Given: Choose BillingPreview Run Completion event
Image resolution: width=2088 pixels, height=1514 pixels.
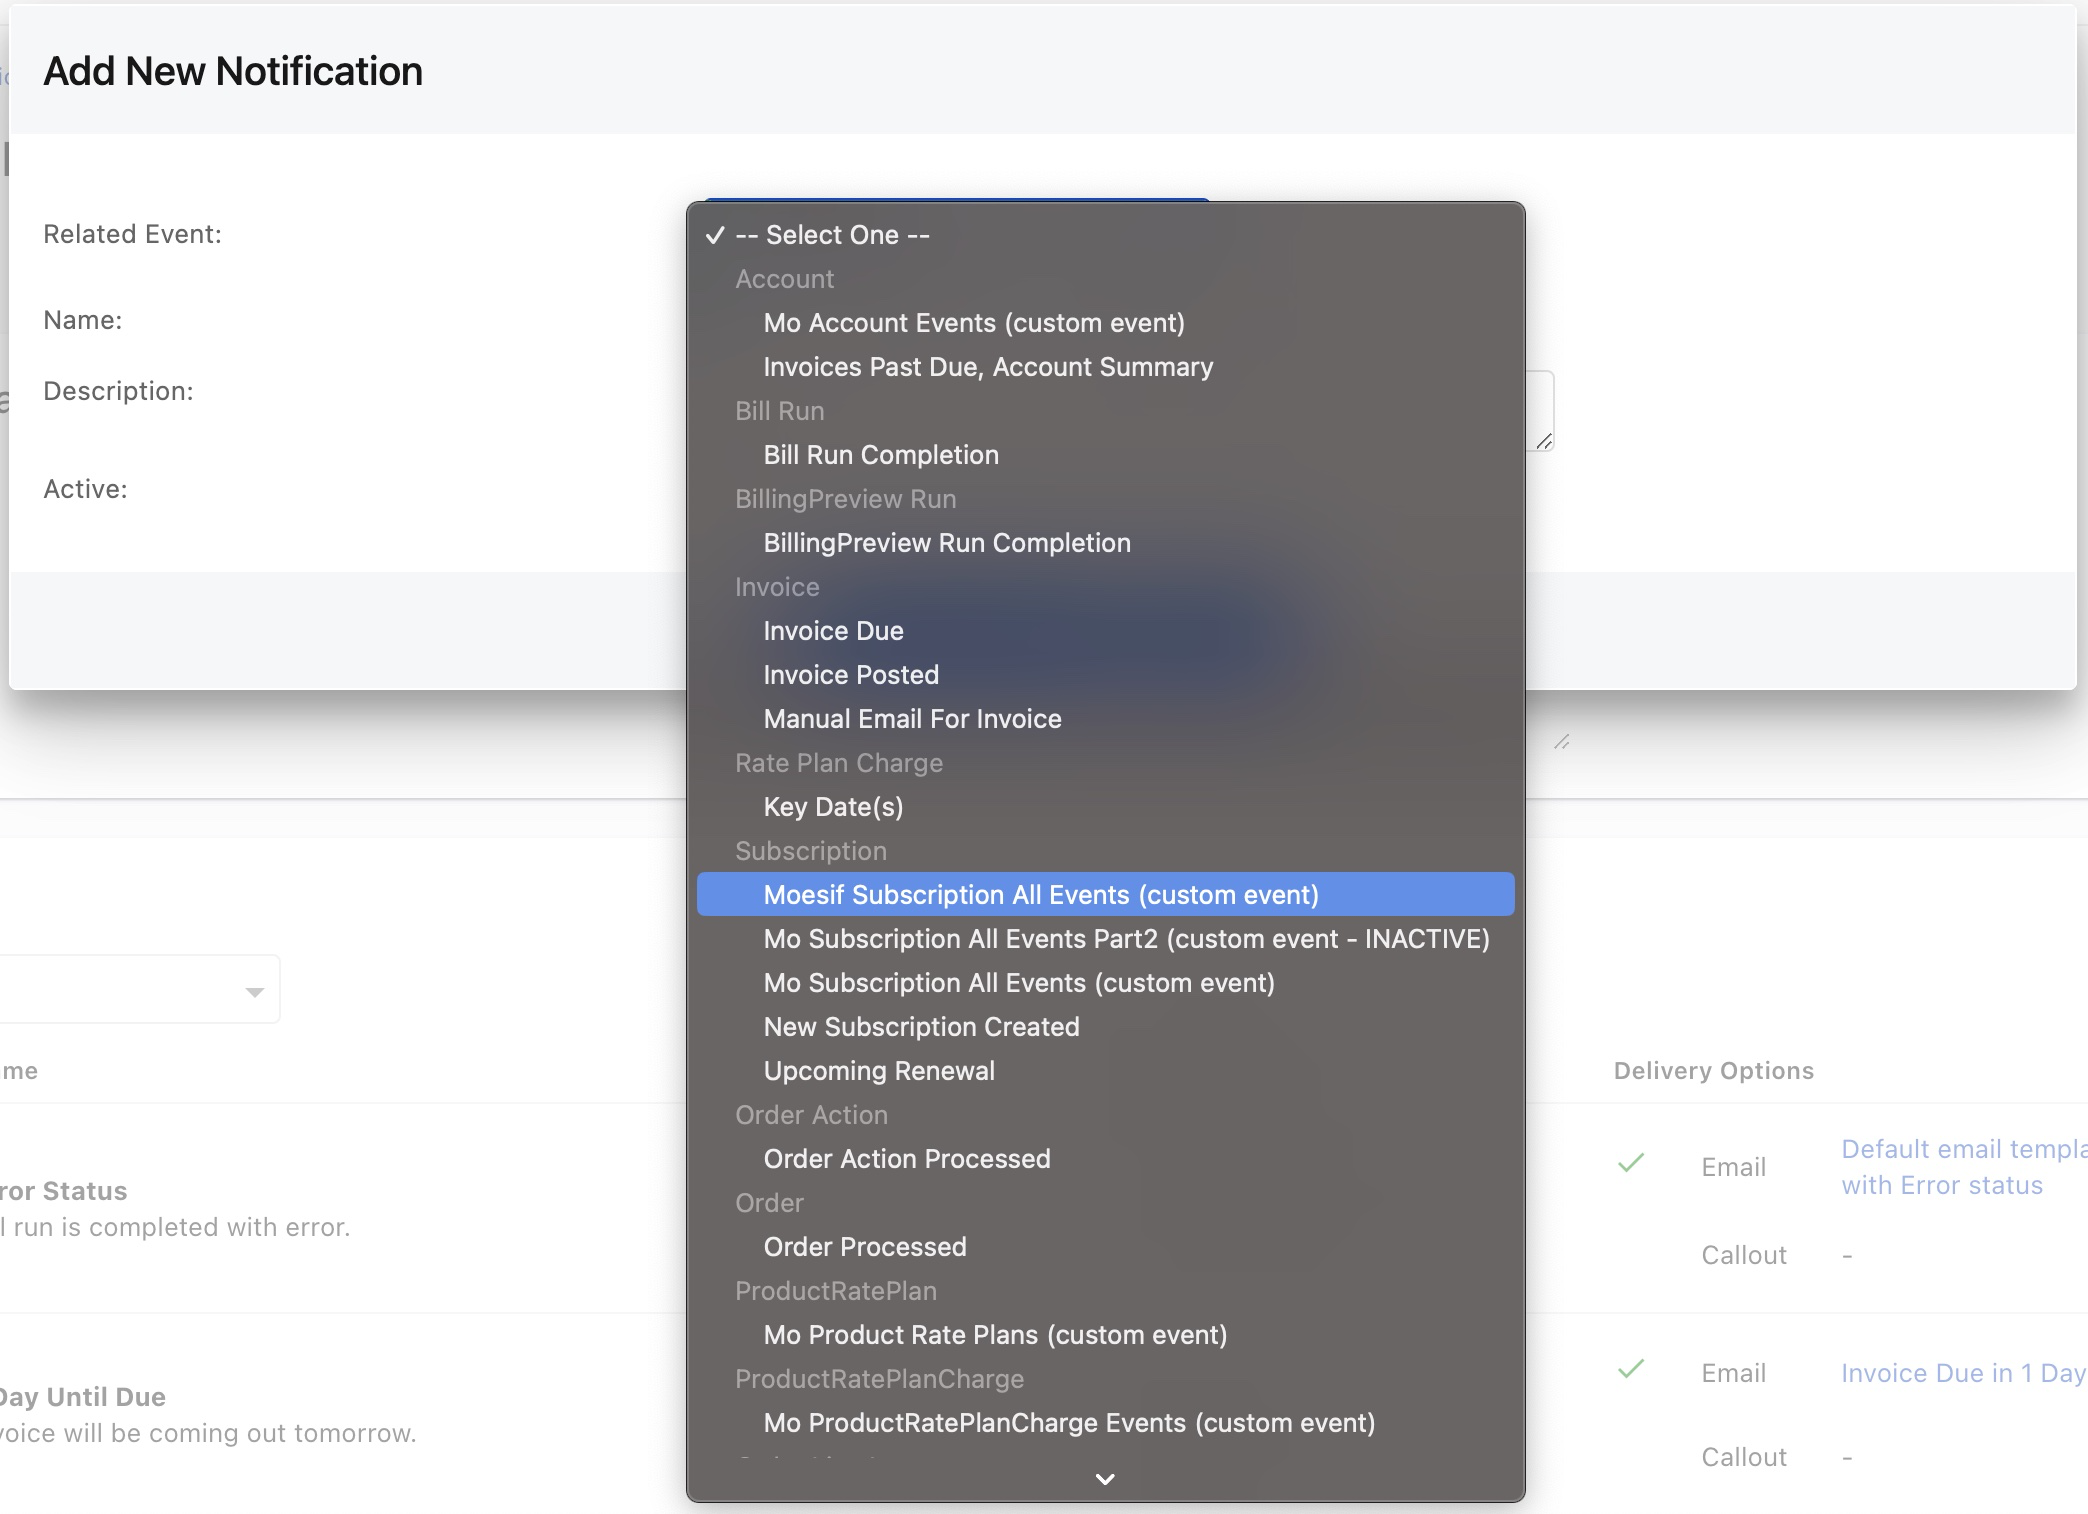Looking at the screenshot, I should pos(946,543).
